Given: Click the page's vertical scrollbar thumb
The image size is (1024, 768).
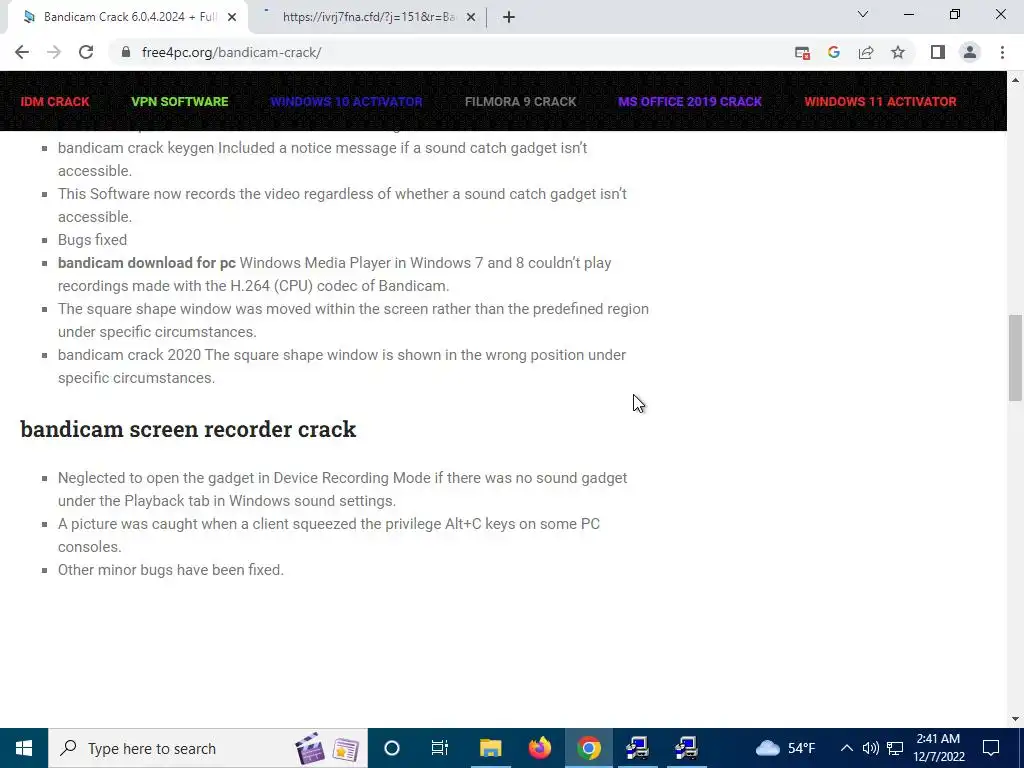Looking at the screenshot, I should pos(1015,357).
